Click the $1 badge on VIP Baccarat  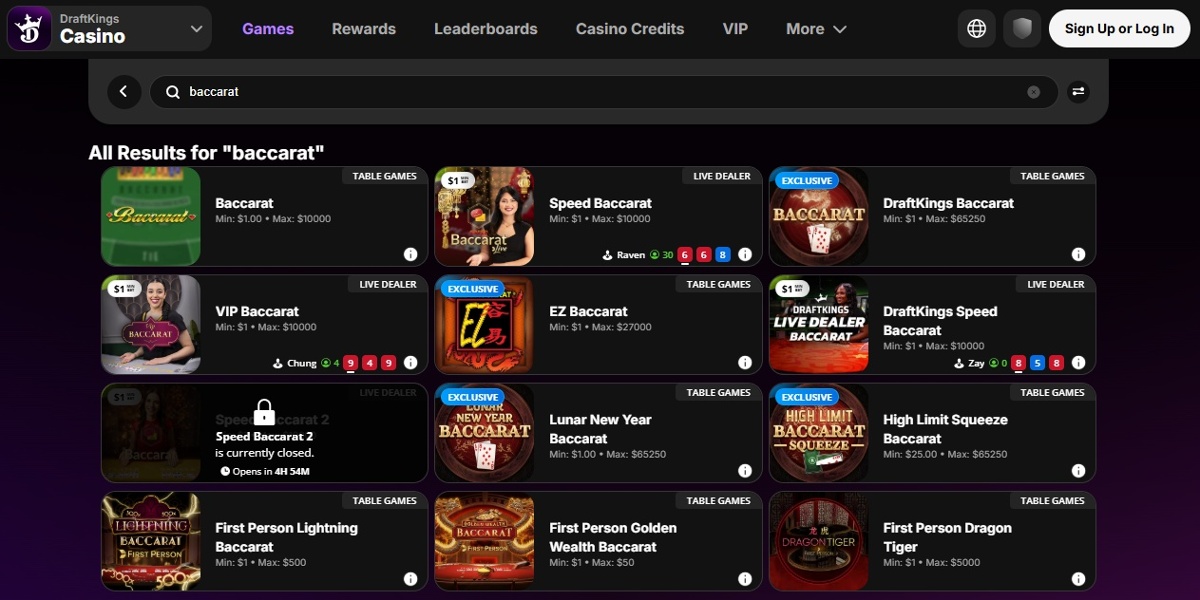125,289
